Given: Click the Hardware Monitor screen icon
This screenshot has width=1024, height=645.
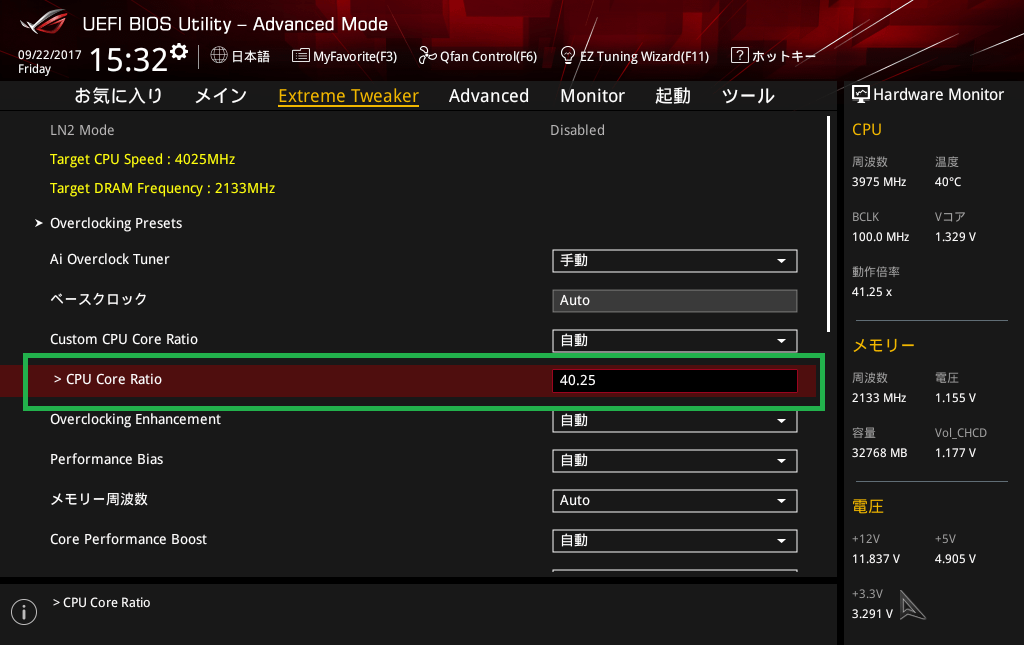Looking at the screenshot, I should [x=861, y=95].
